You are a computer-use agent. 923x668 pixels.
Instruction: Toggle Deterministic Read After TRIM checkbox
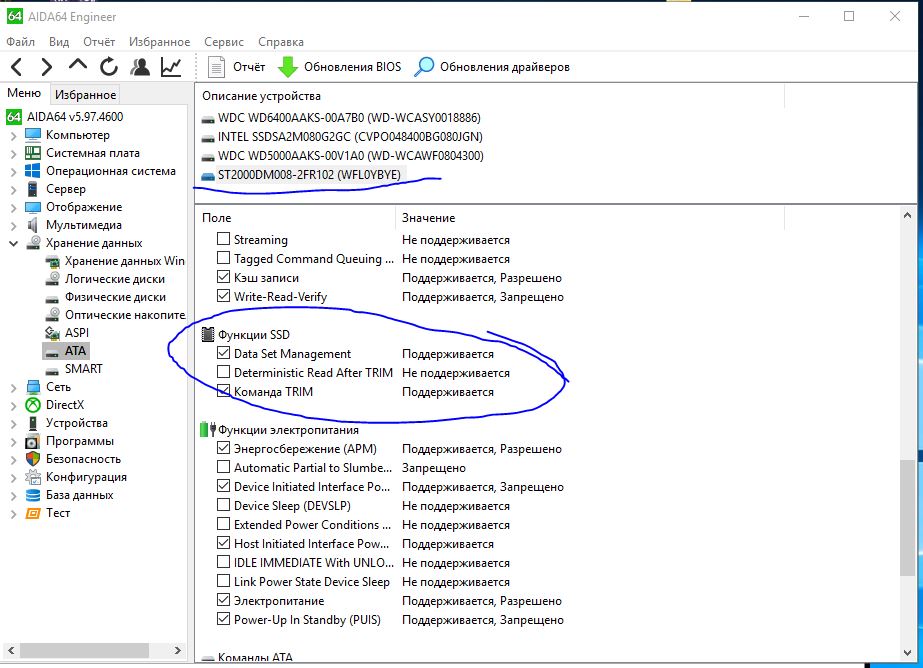[x=223, y=371]
